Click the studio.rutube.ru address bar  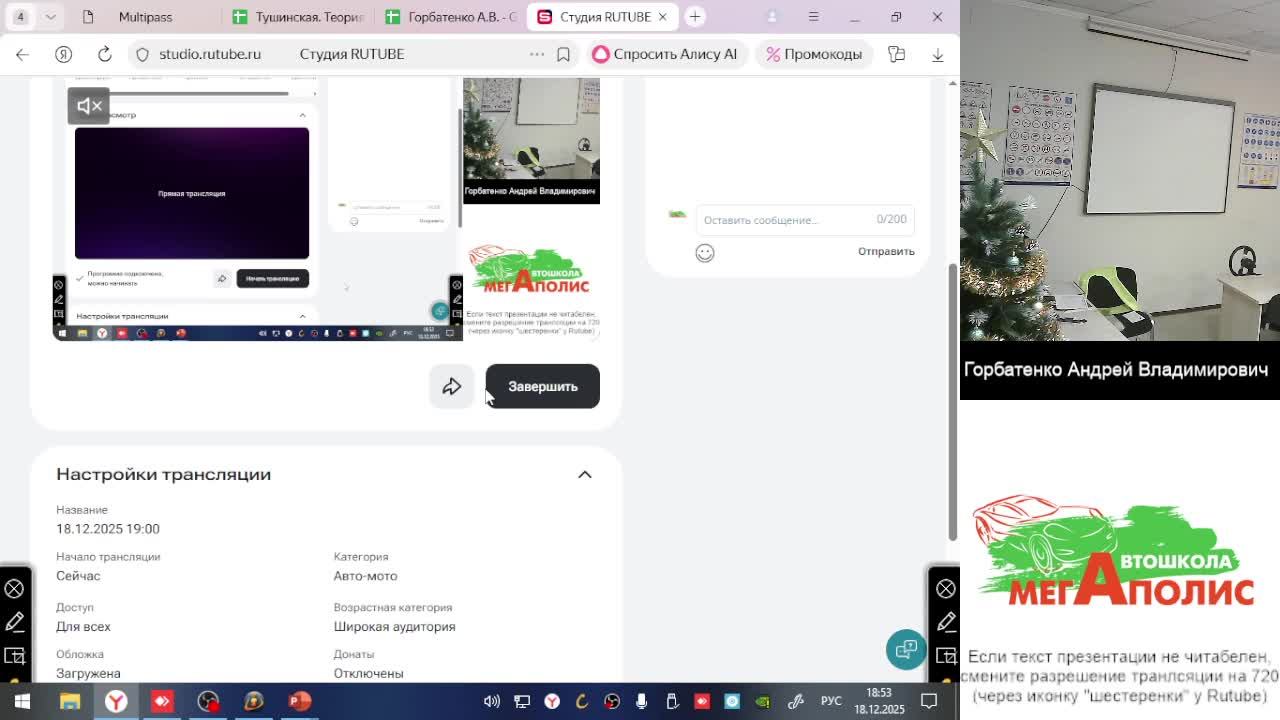point(210,54)
